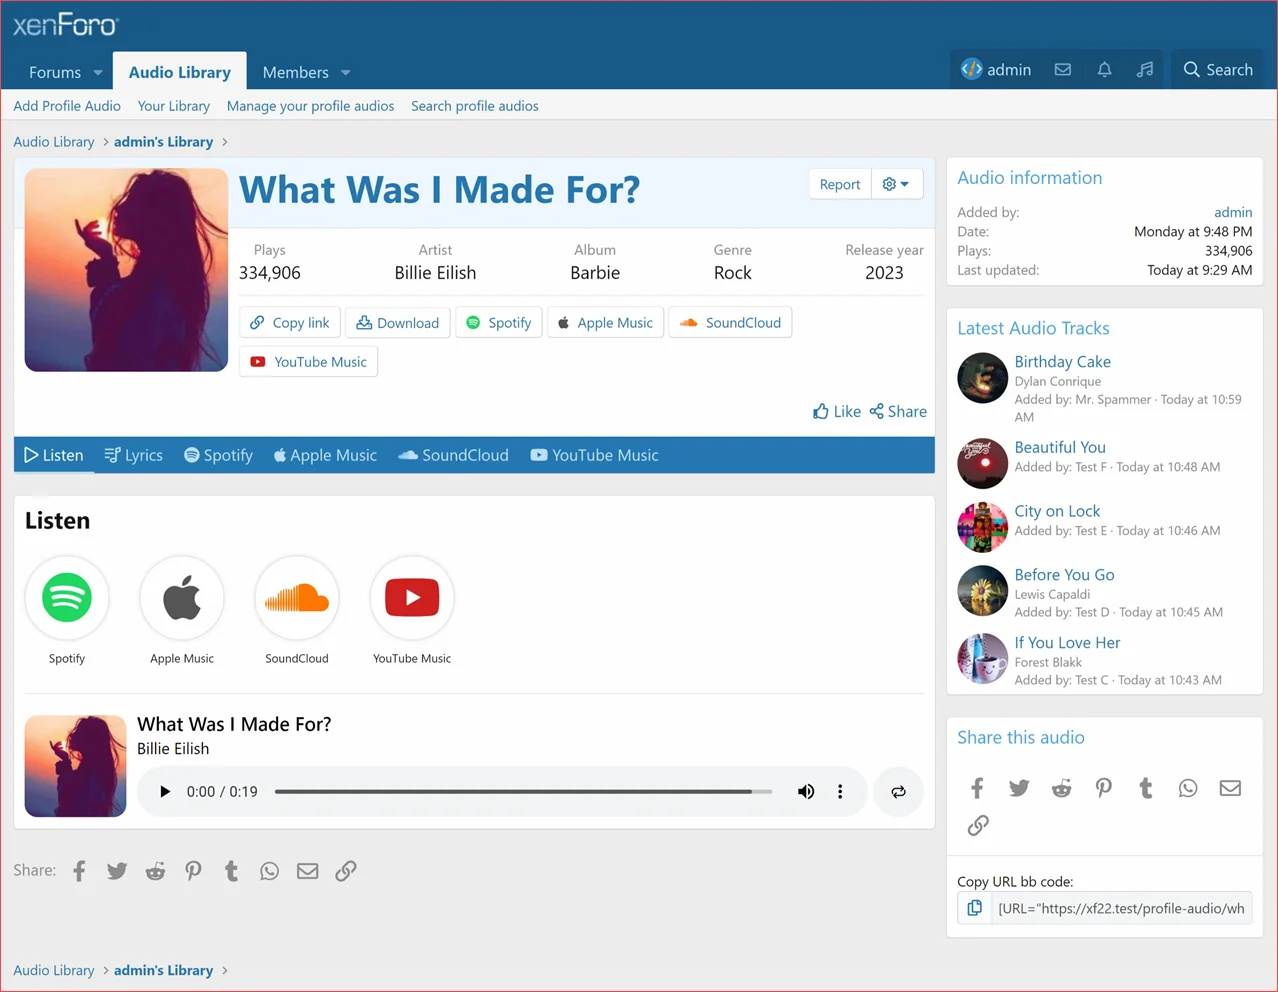Click the music note icon in header
The width and height of the screenshot is (1278, 992).
[x=1145, y=70]
